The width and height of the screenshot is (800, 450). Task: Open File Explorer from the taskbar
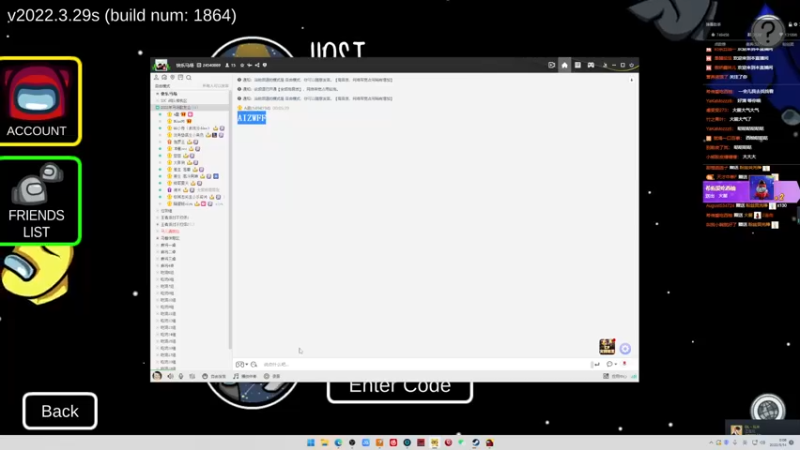pyautogui.click(x=324, y=442)
